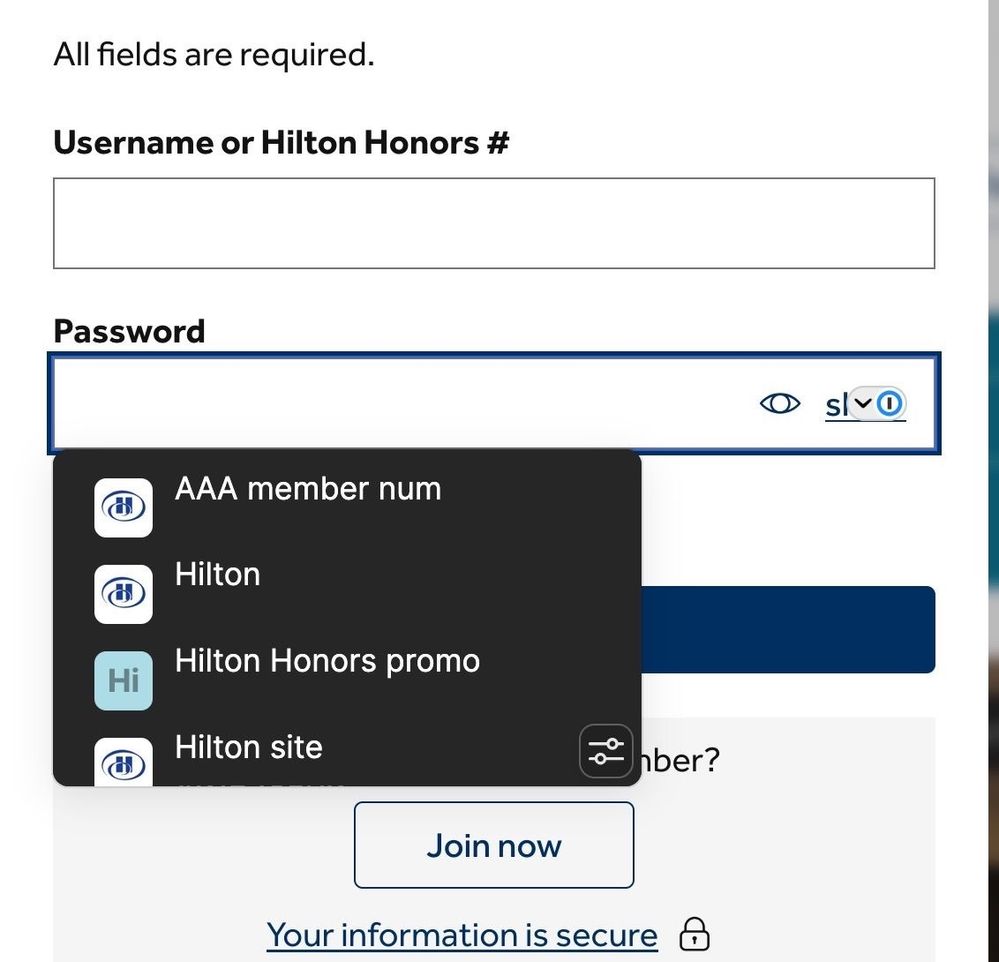Open autofill settings via the sliders icon

click(x=606, y=751)
